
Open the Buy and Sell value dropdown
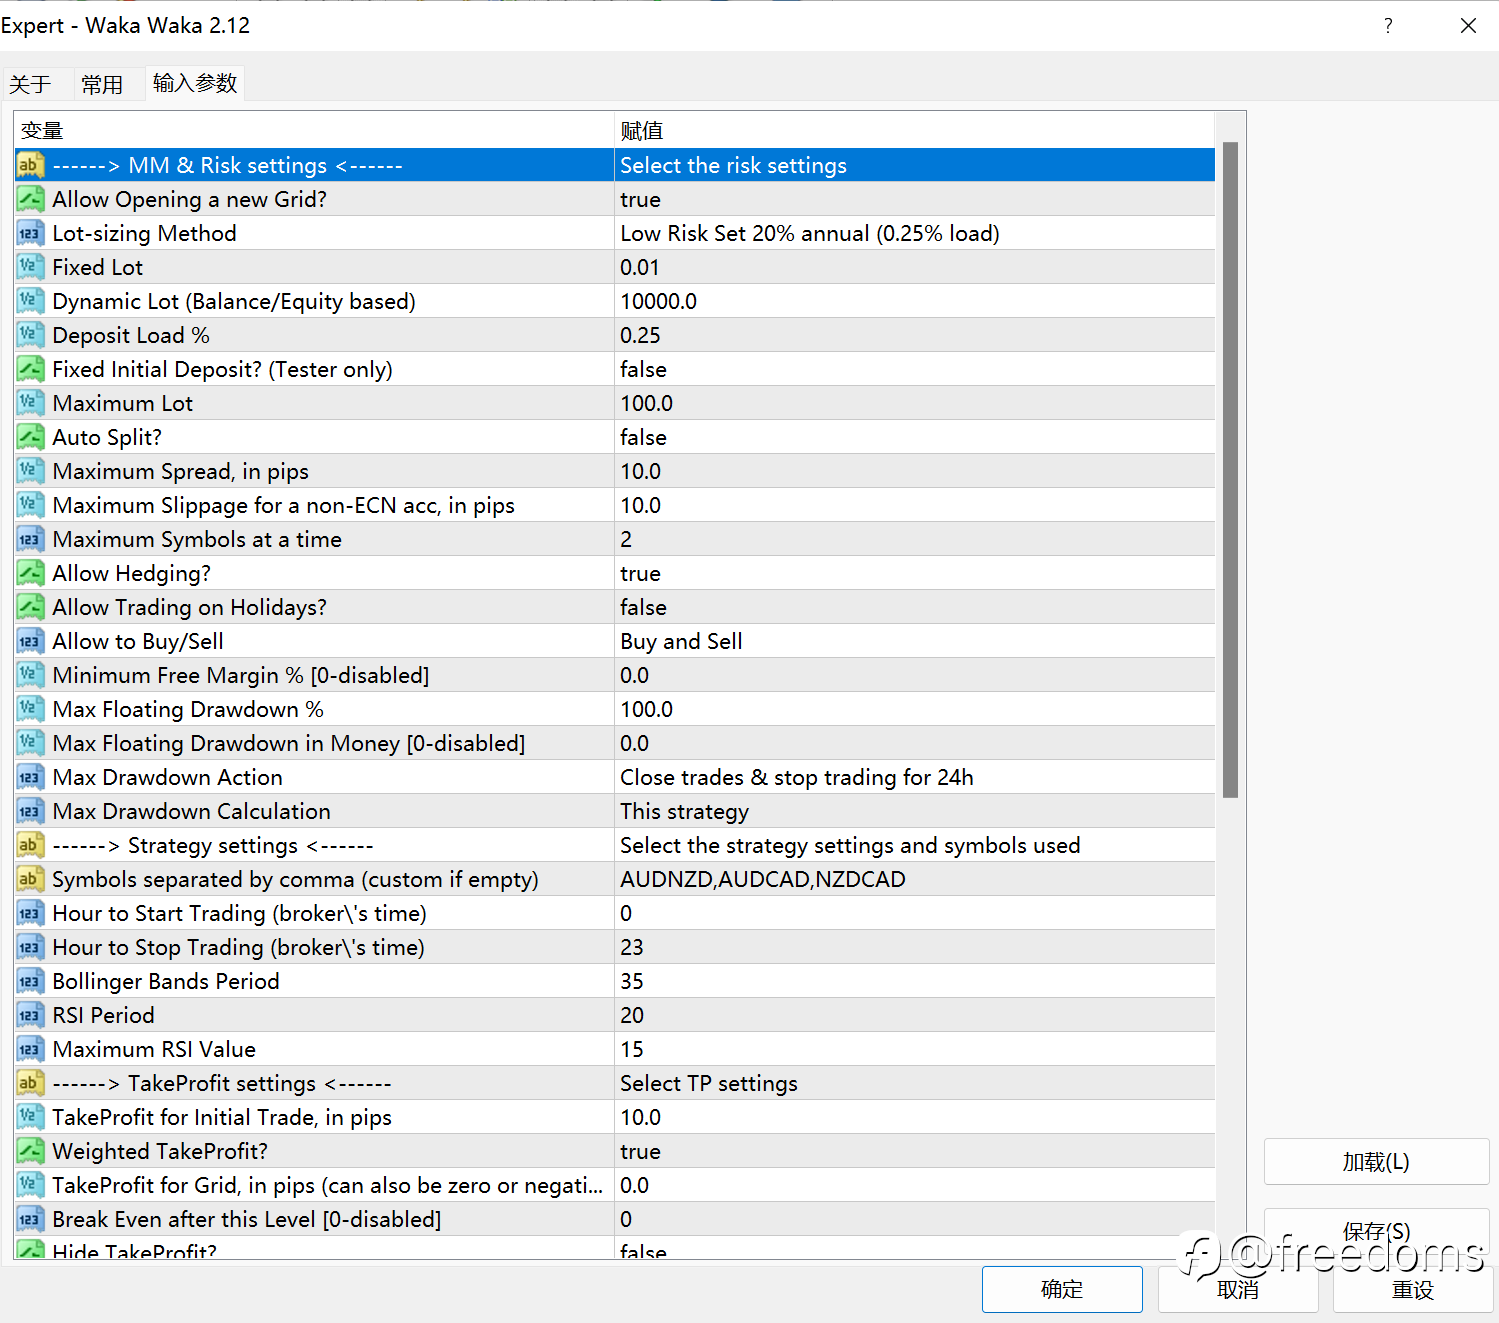tap(915, 641)
